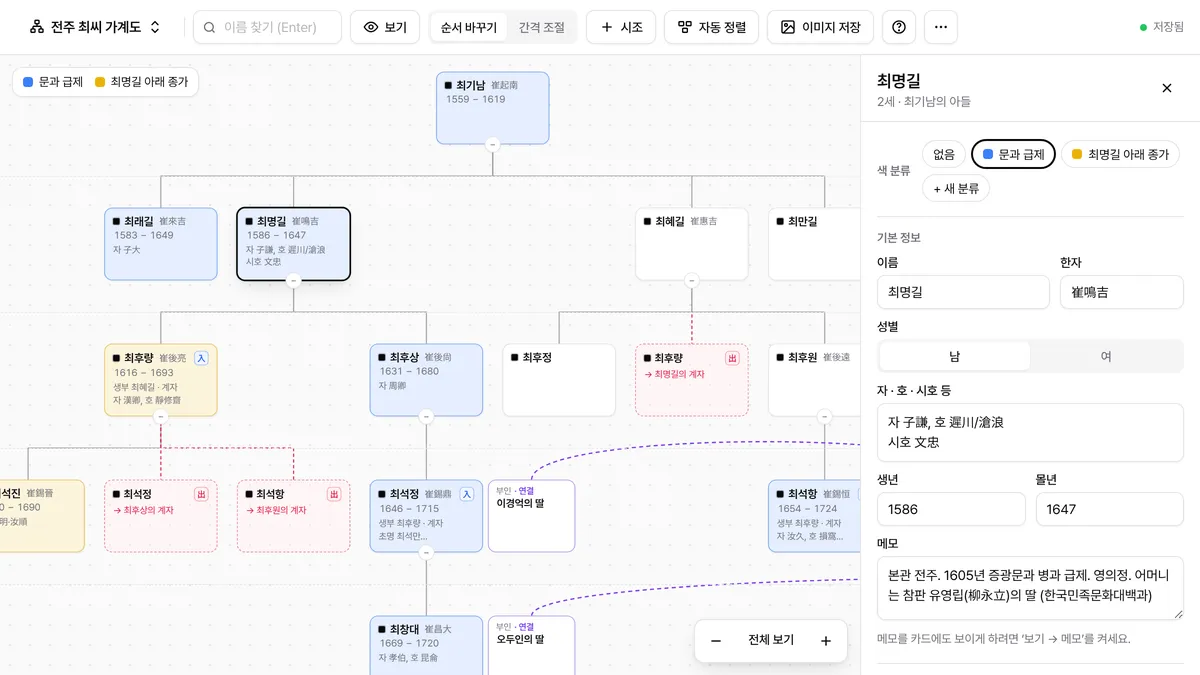Collapse the branch under 최후량 1616–1693
The width and height of the screenshot is (1200, 675).
160,417
